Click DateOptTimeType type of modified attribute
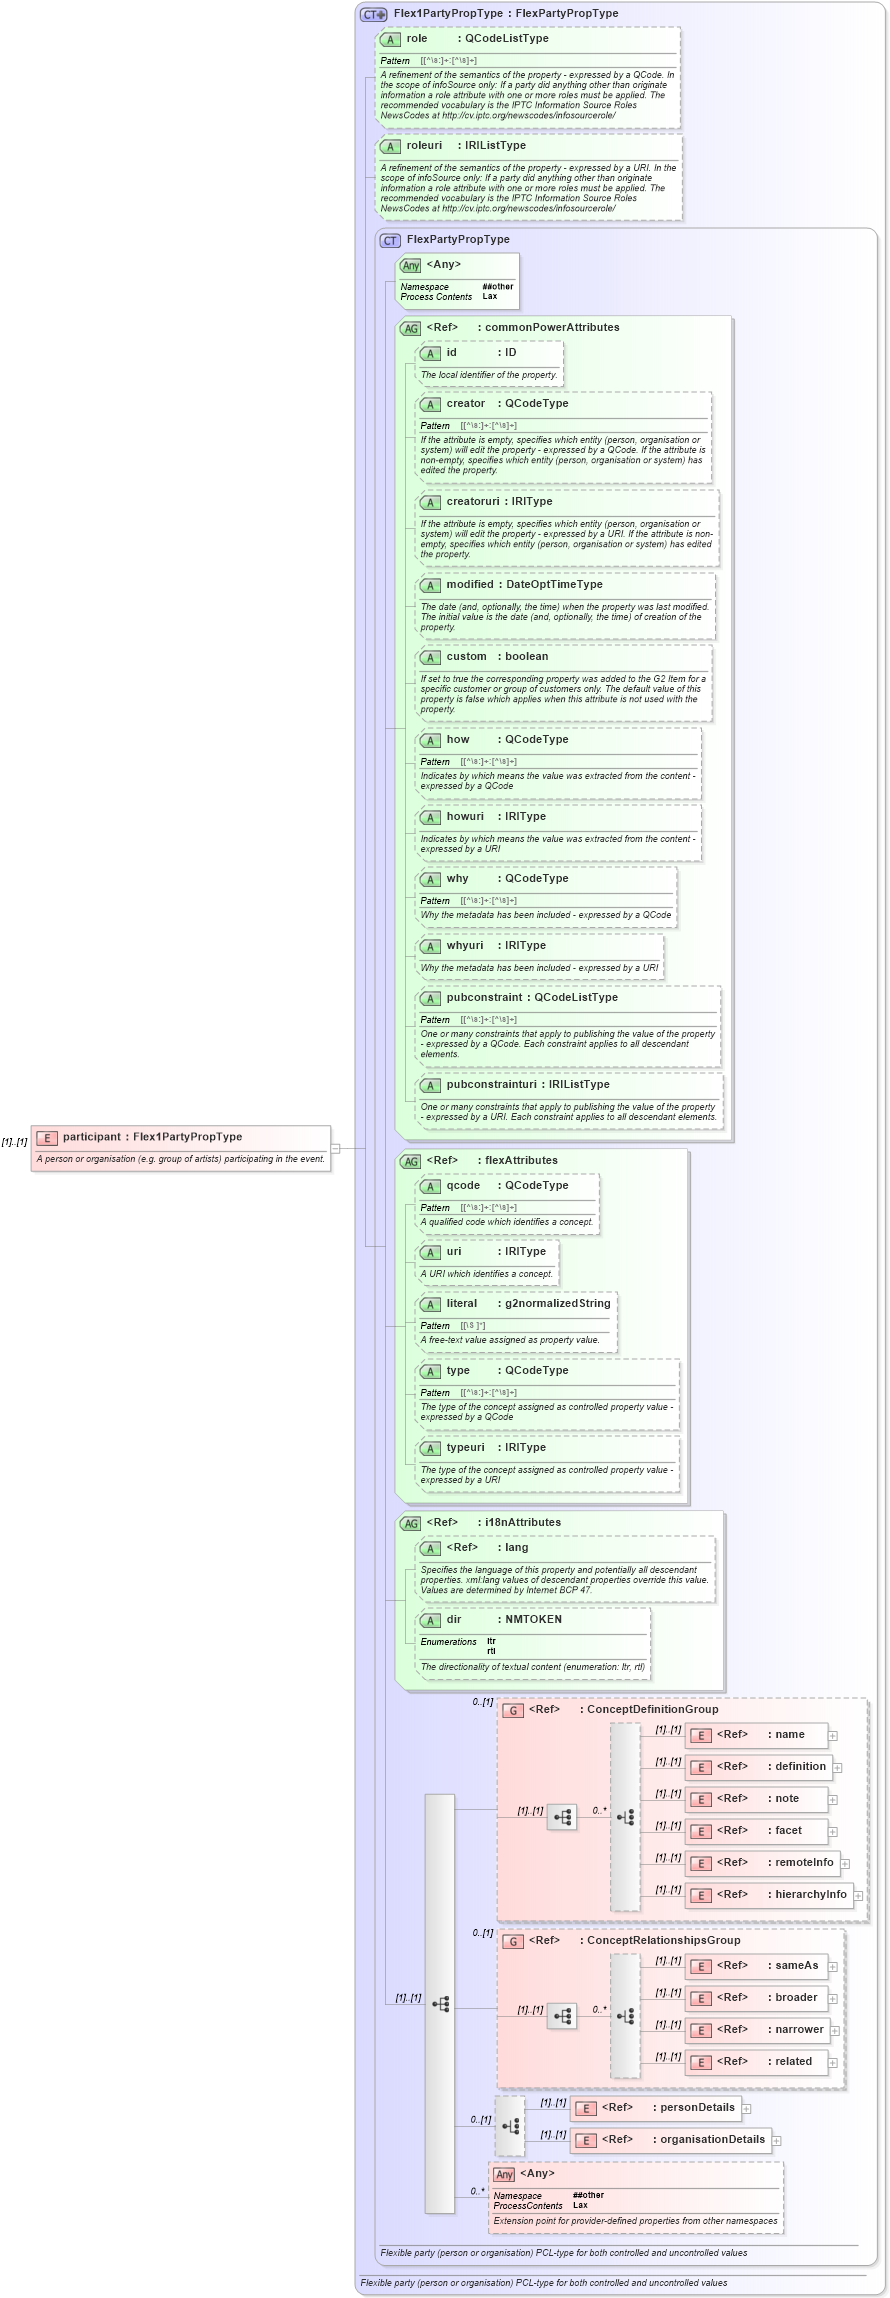 [x=555, y=585]
